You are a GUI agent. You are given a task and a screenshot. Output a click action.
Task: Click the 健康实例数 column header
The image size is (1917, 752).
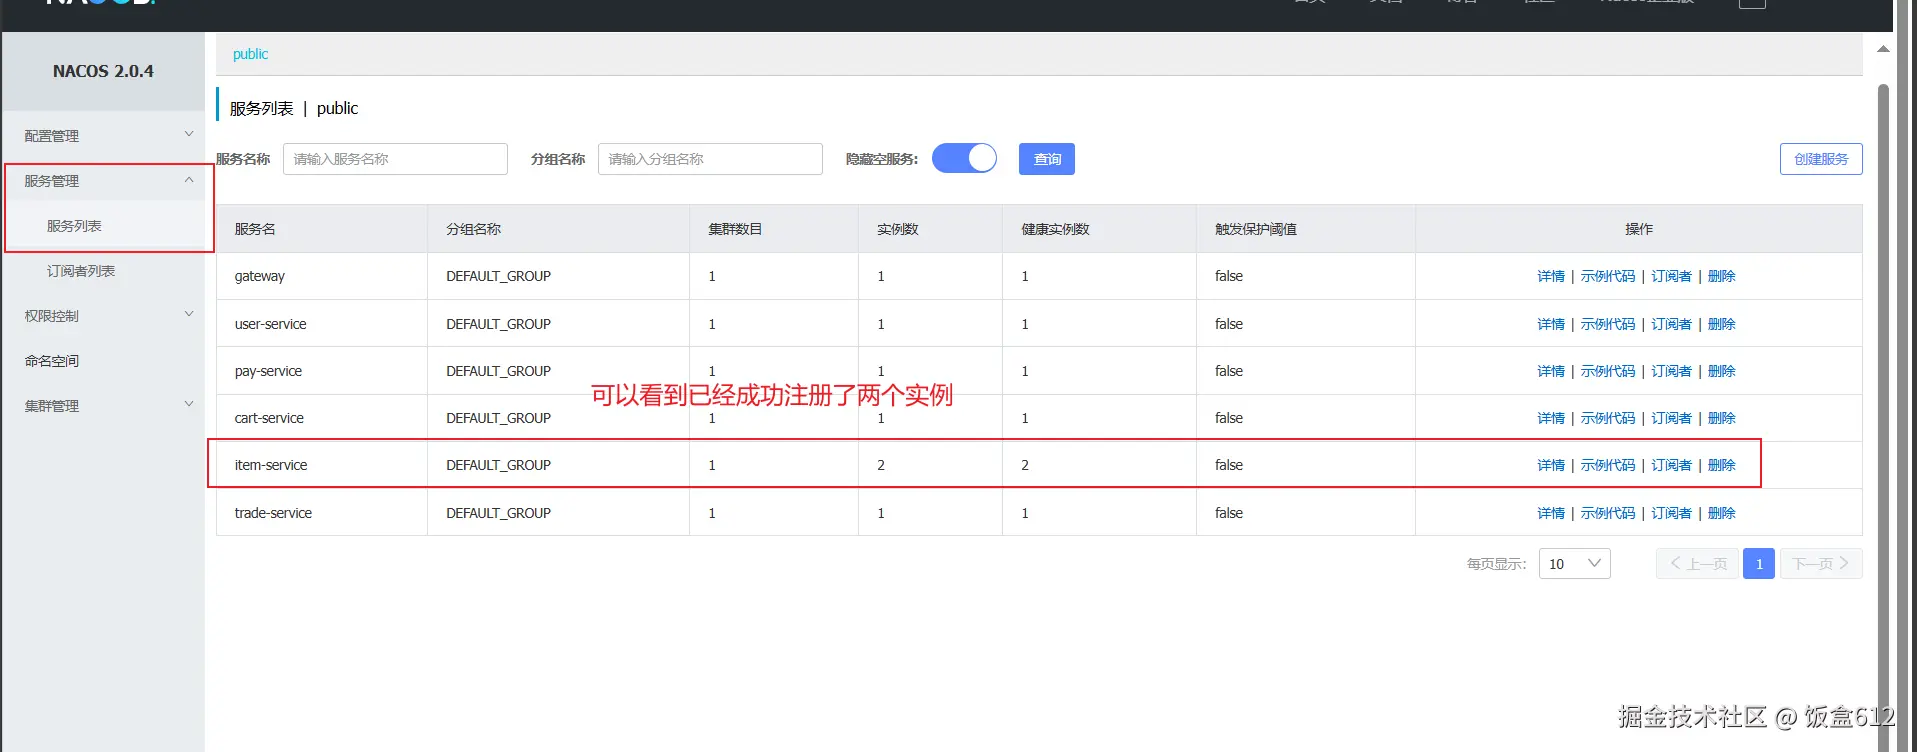click(1099, 229)
